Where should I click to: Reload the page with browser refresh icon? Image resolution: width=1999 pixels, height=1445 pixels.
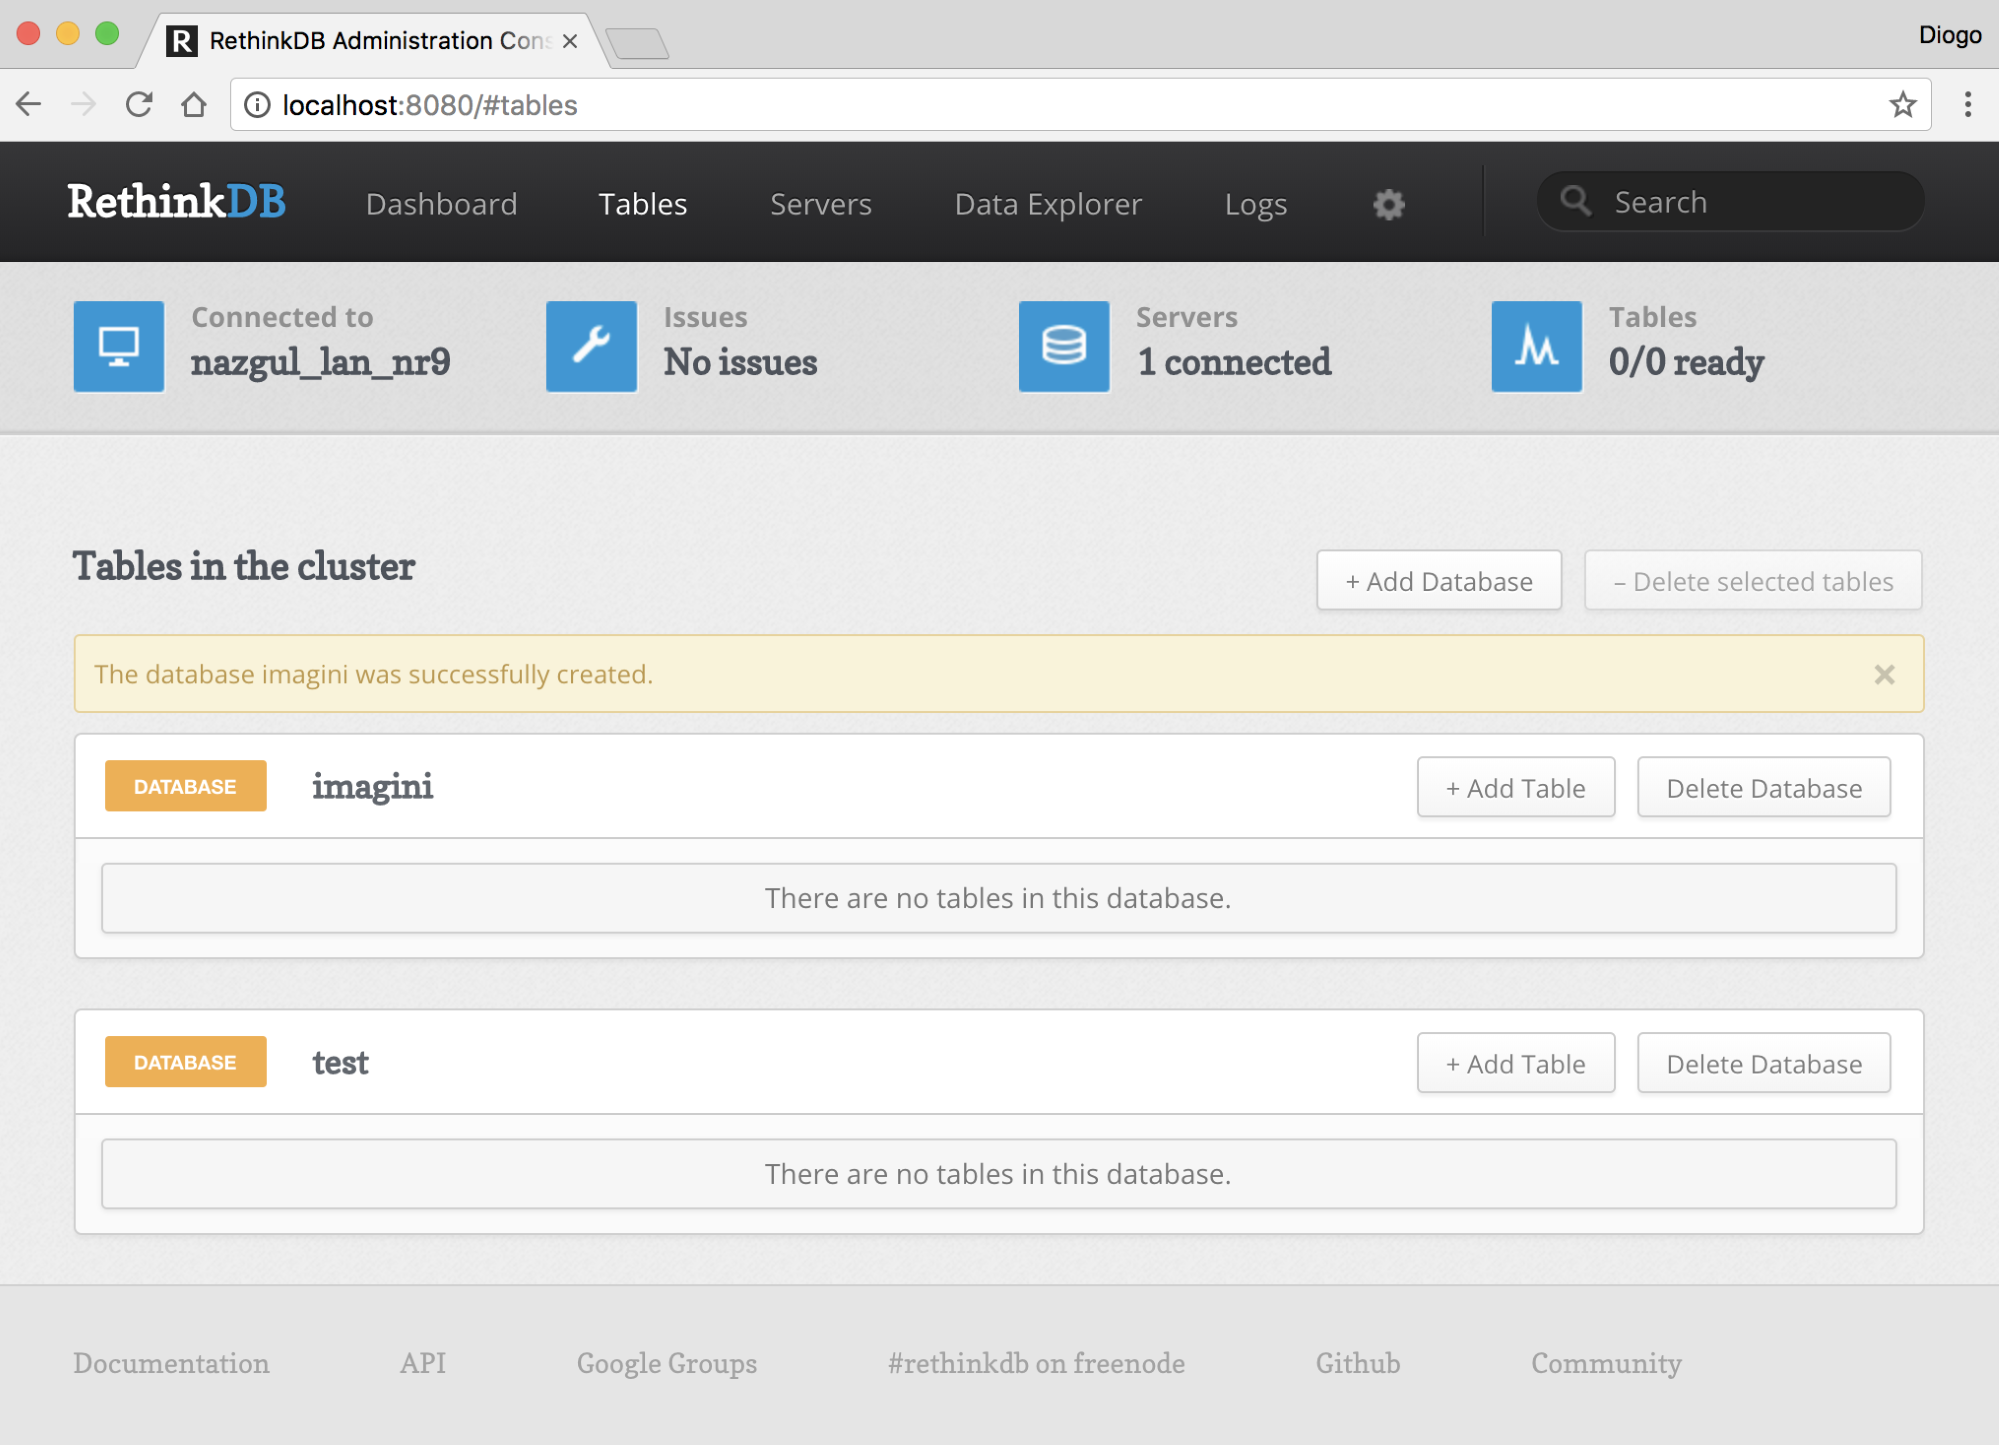tap(139, 105)
